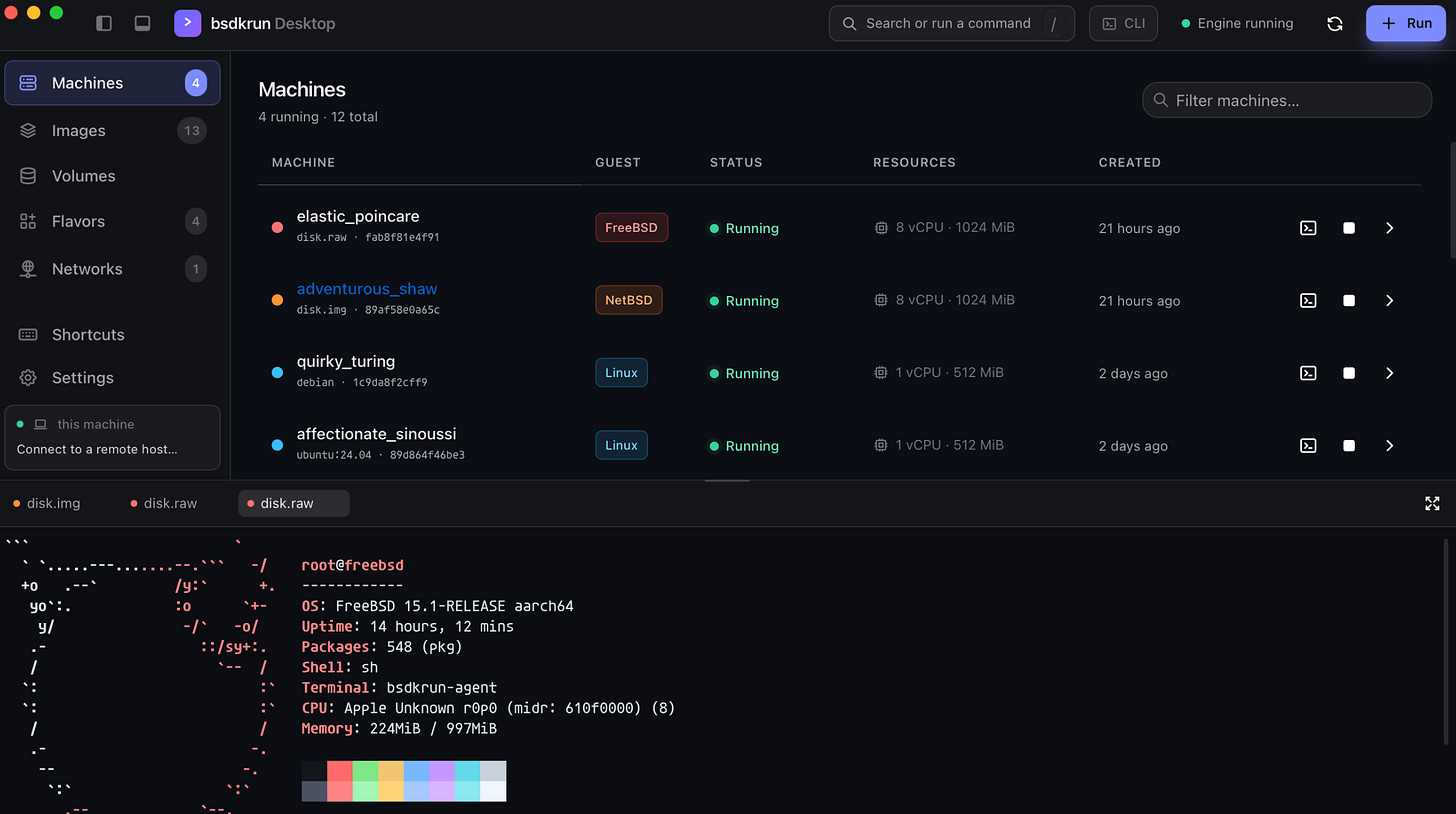Click the Linux badge in quirky_turing row
Screen dimensions: 1456x814
tap(621, 373)
